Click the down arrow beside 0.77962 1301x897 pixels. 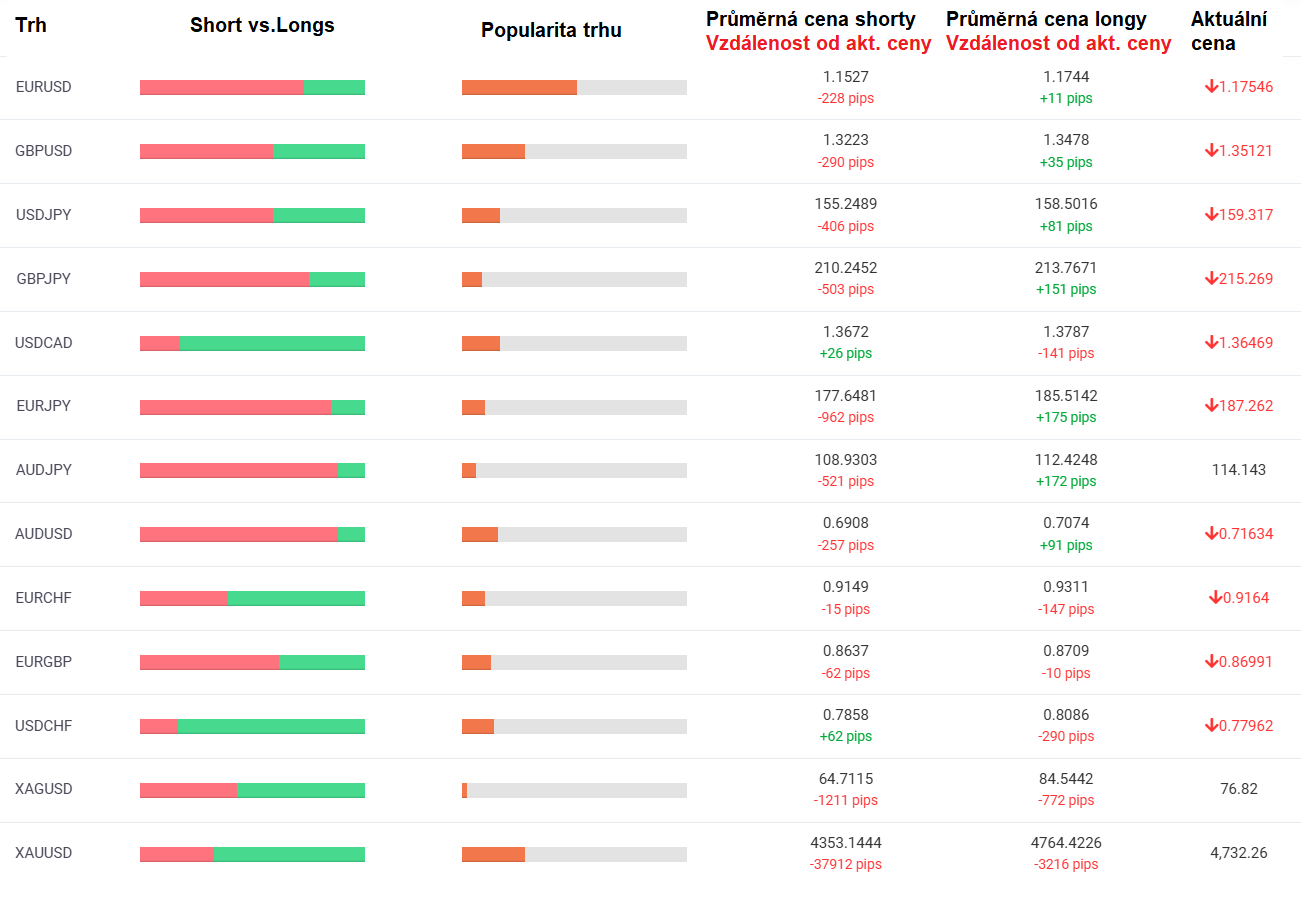1211,726
